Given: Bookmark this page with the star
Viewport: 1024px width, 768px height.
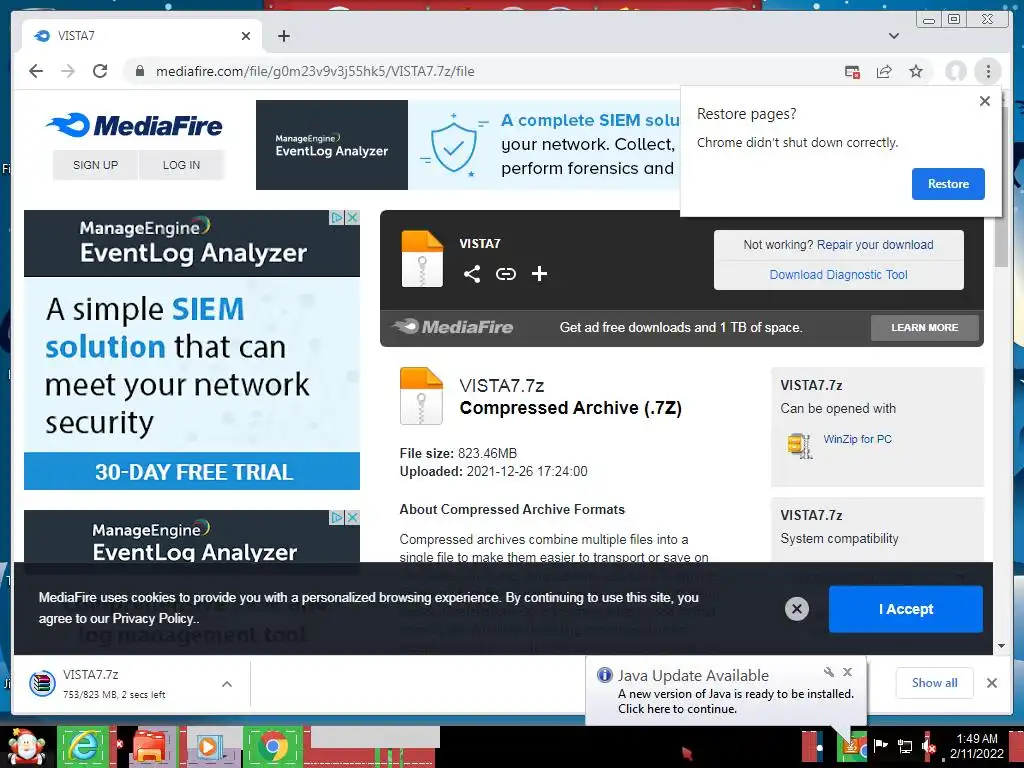Looking at the screenshot, I should [x=916, y=71].
